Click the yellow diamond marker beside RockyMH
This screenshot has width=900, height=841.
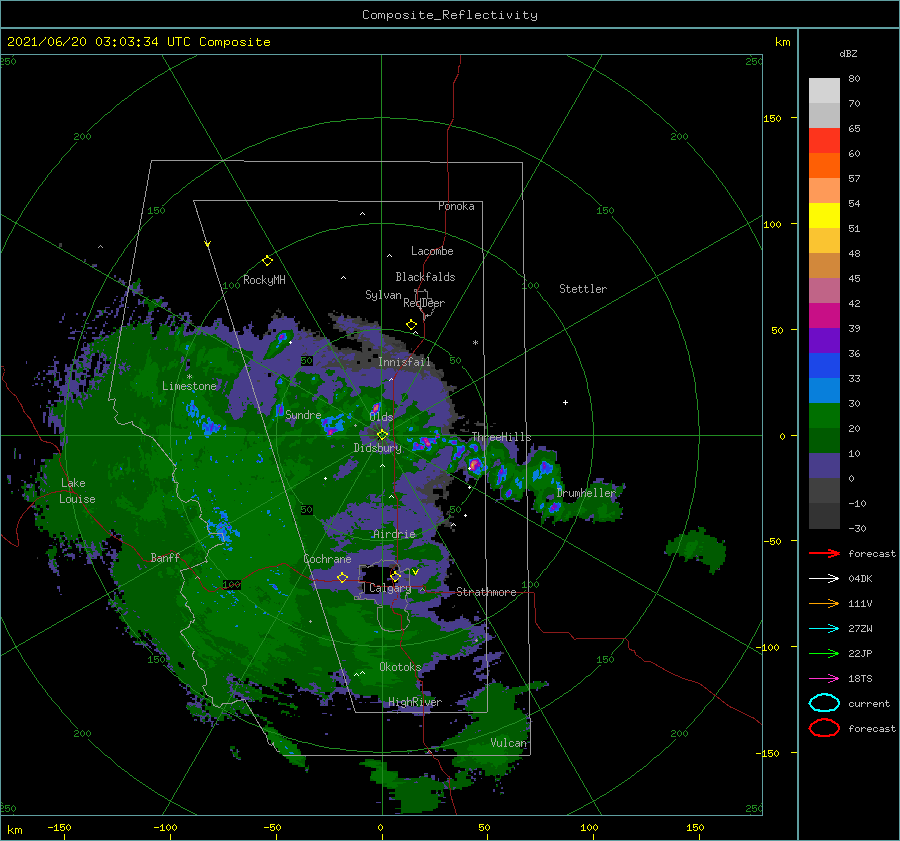[267, 261]
